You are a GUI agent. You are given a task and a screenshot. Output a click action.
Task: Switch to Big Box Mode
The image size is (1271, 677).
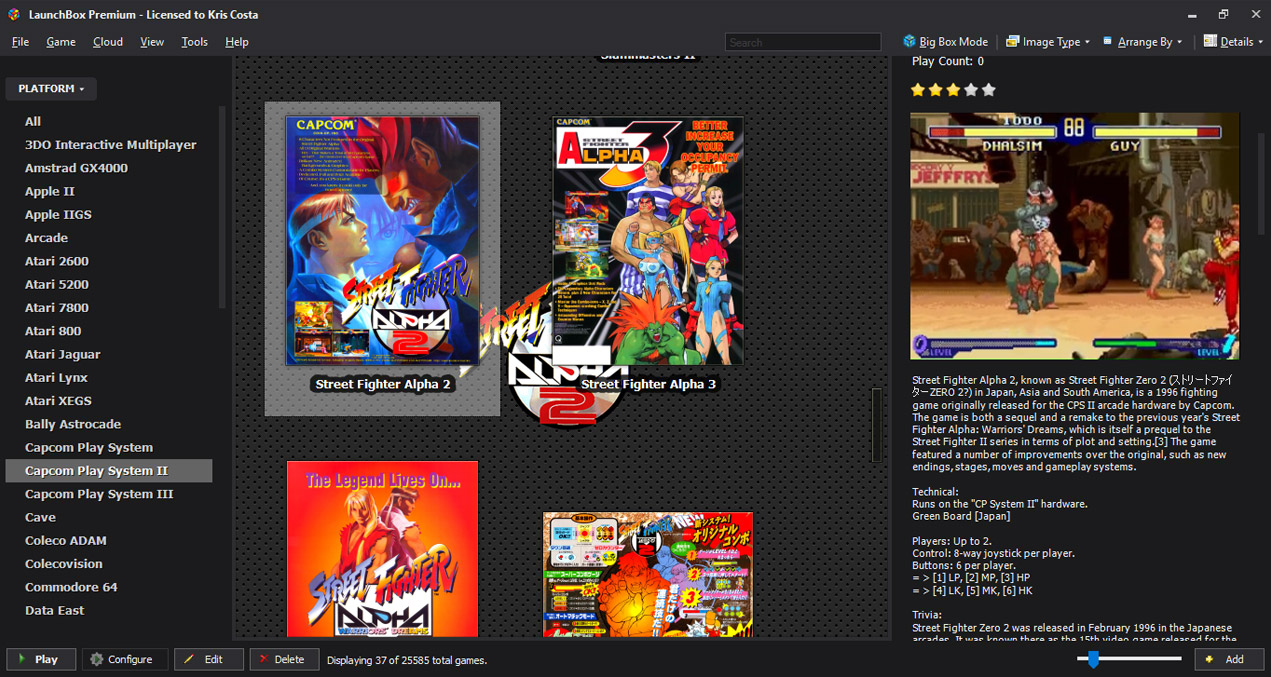pyautogui.click(x=945, y=42)
